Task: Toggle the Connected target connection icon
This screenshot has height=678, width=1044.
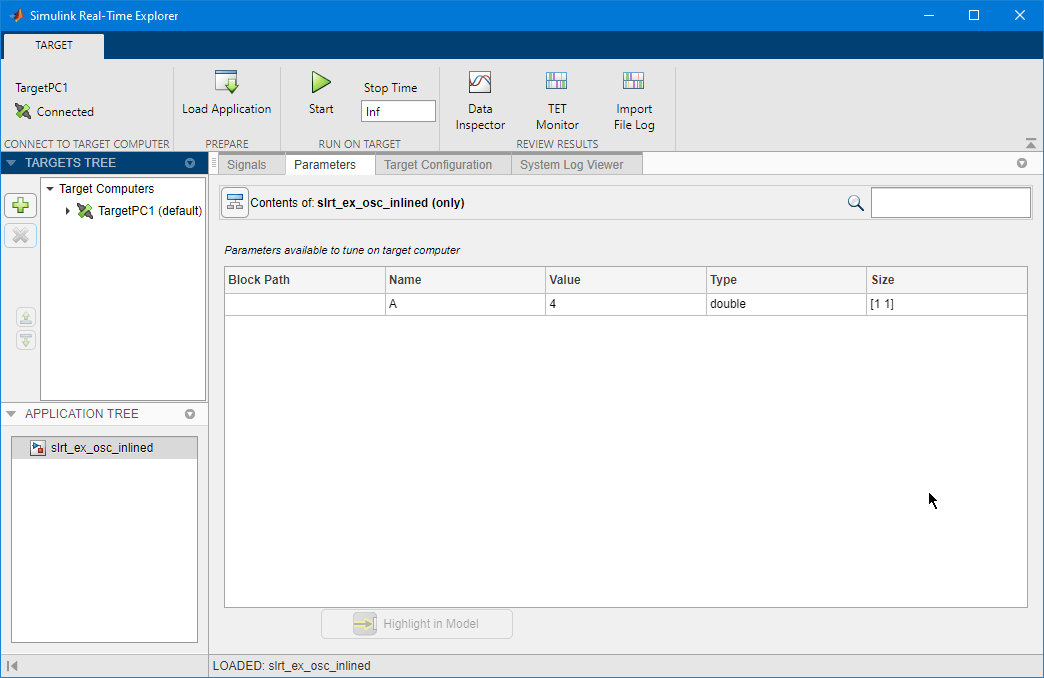Action: click(x=23, y=111)
